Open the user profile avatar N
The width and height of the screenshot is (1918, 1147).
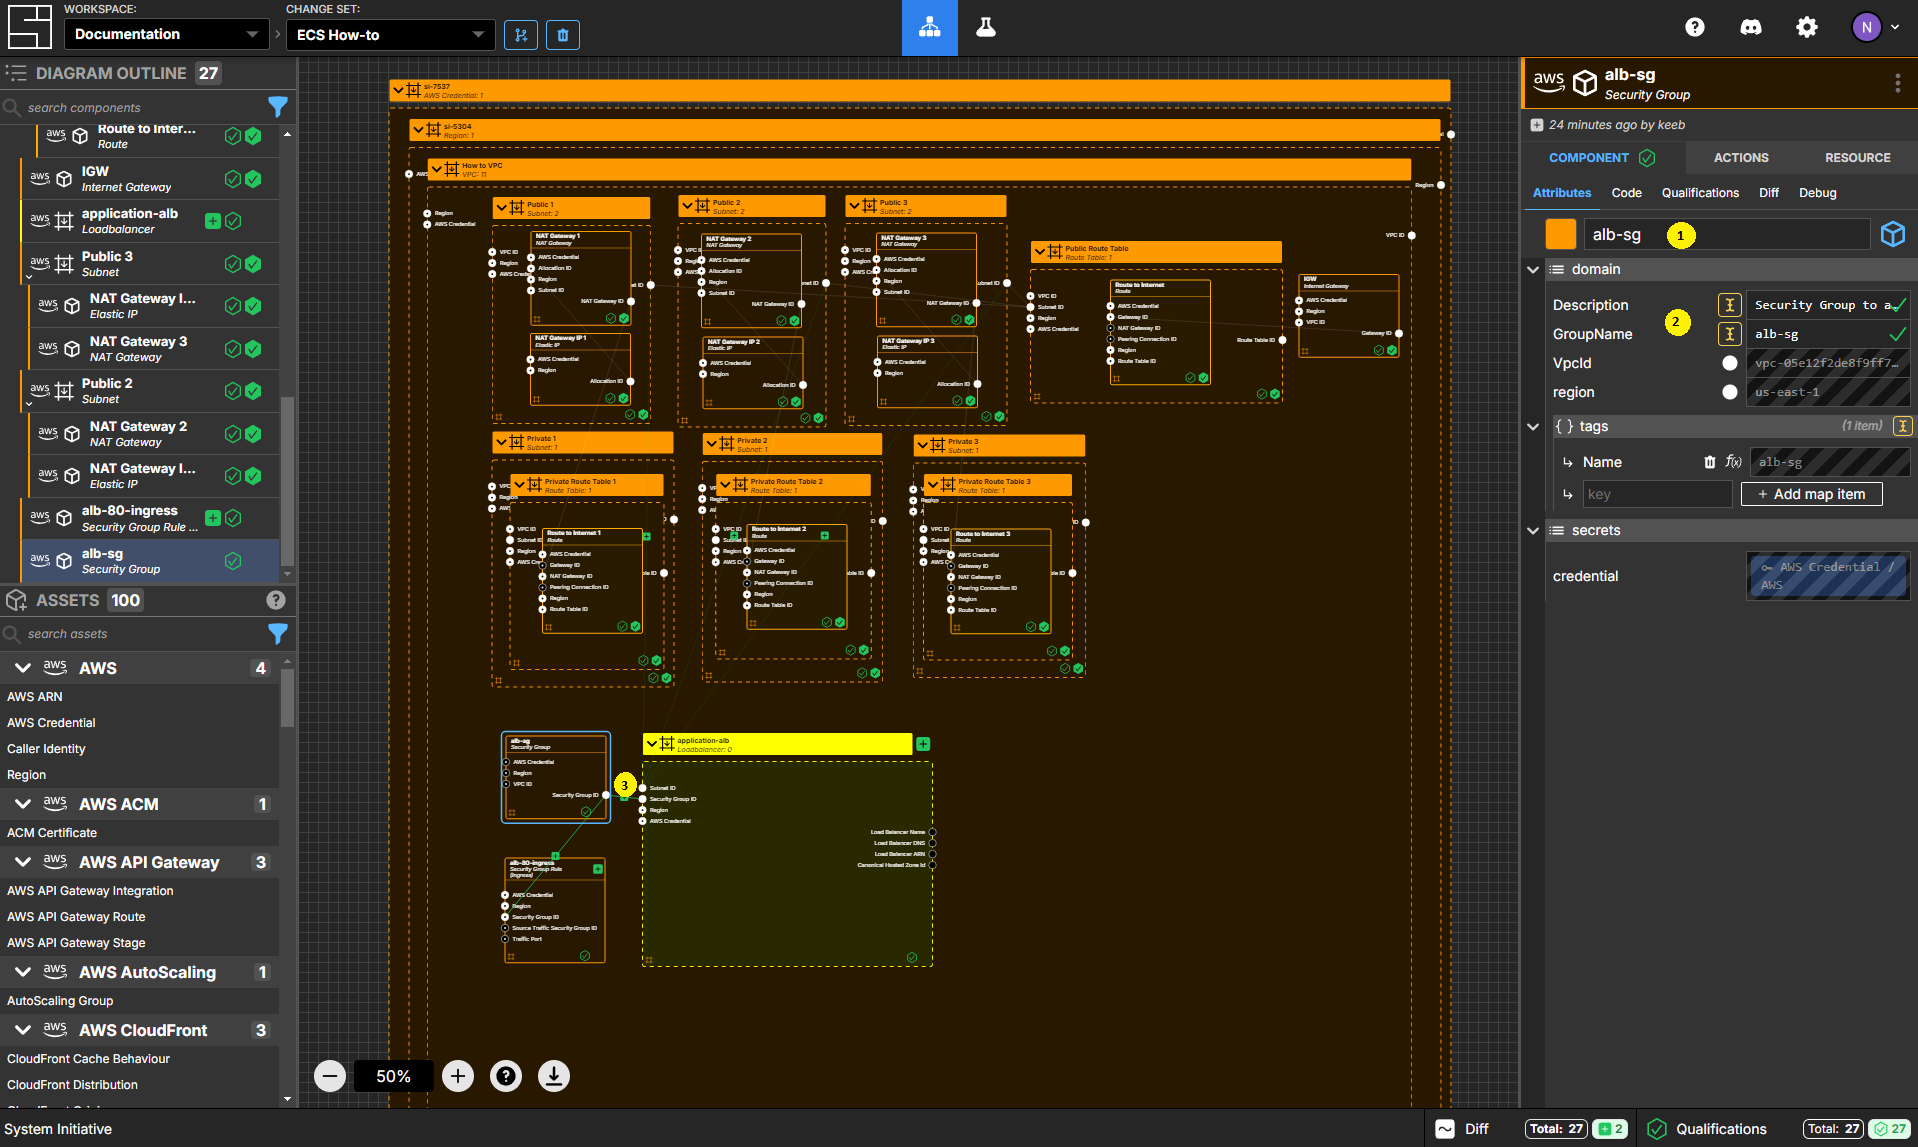[x=1866, y=28]
